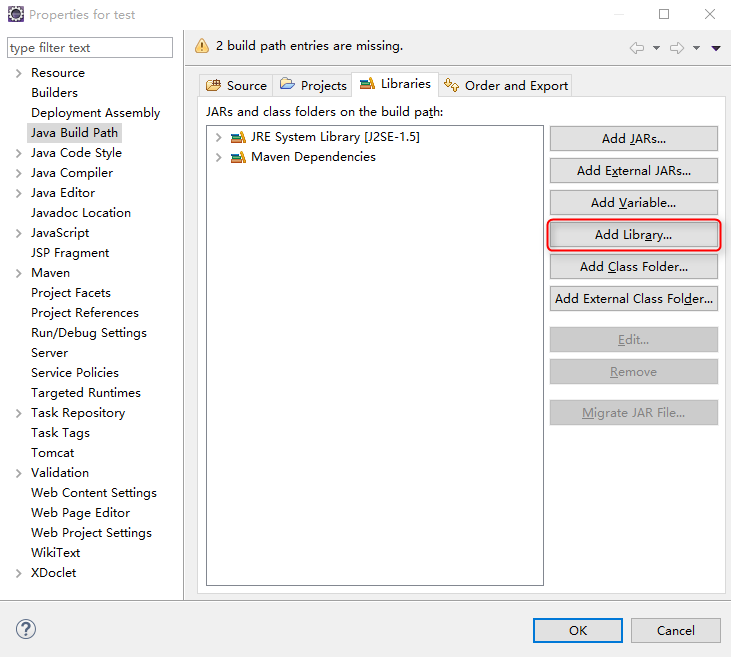Expand the Maven Dependencies node

point(218,157)
